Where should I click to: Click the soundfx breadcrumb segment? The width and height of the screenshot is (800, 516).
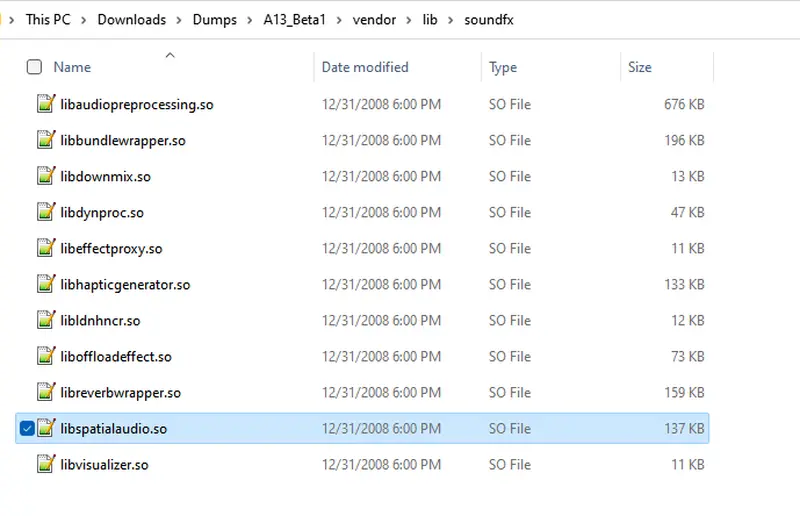click(x=489, y=19)
